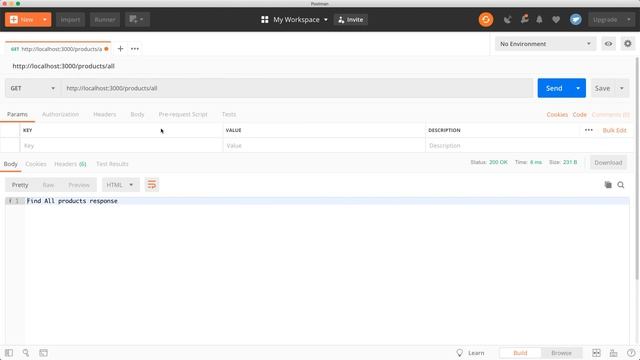Open the satellite capture requests icon

click(507, 20)
